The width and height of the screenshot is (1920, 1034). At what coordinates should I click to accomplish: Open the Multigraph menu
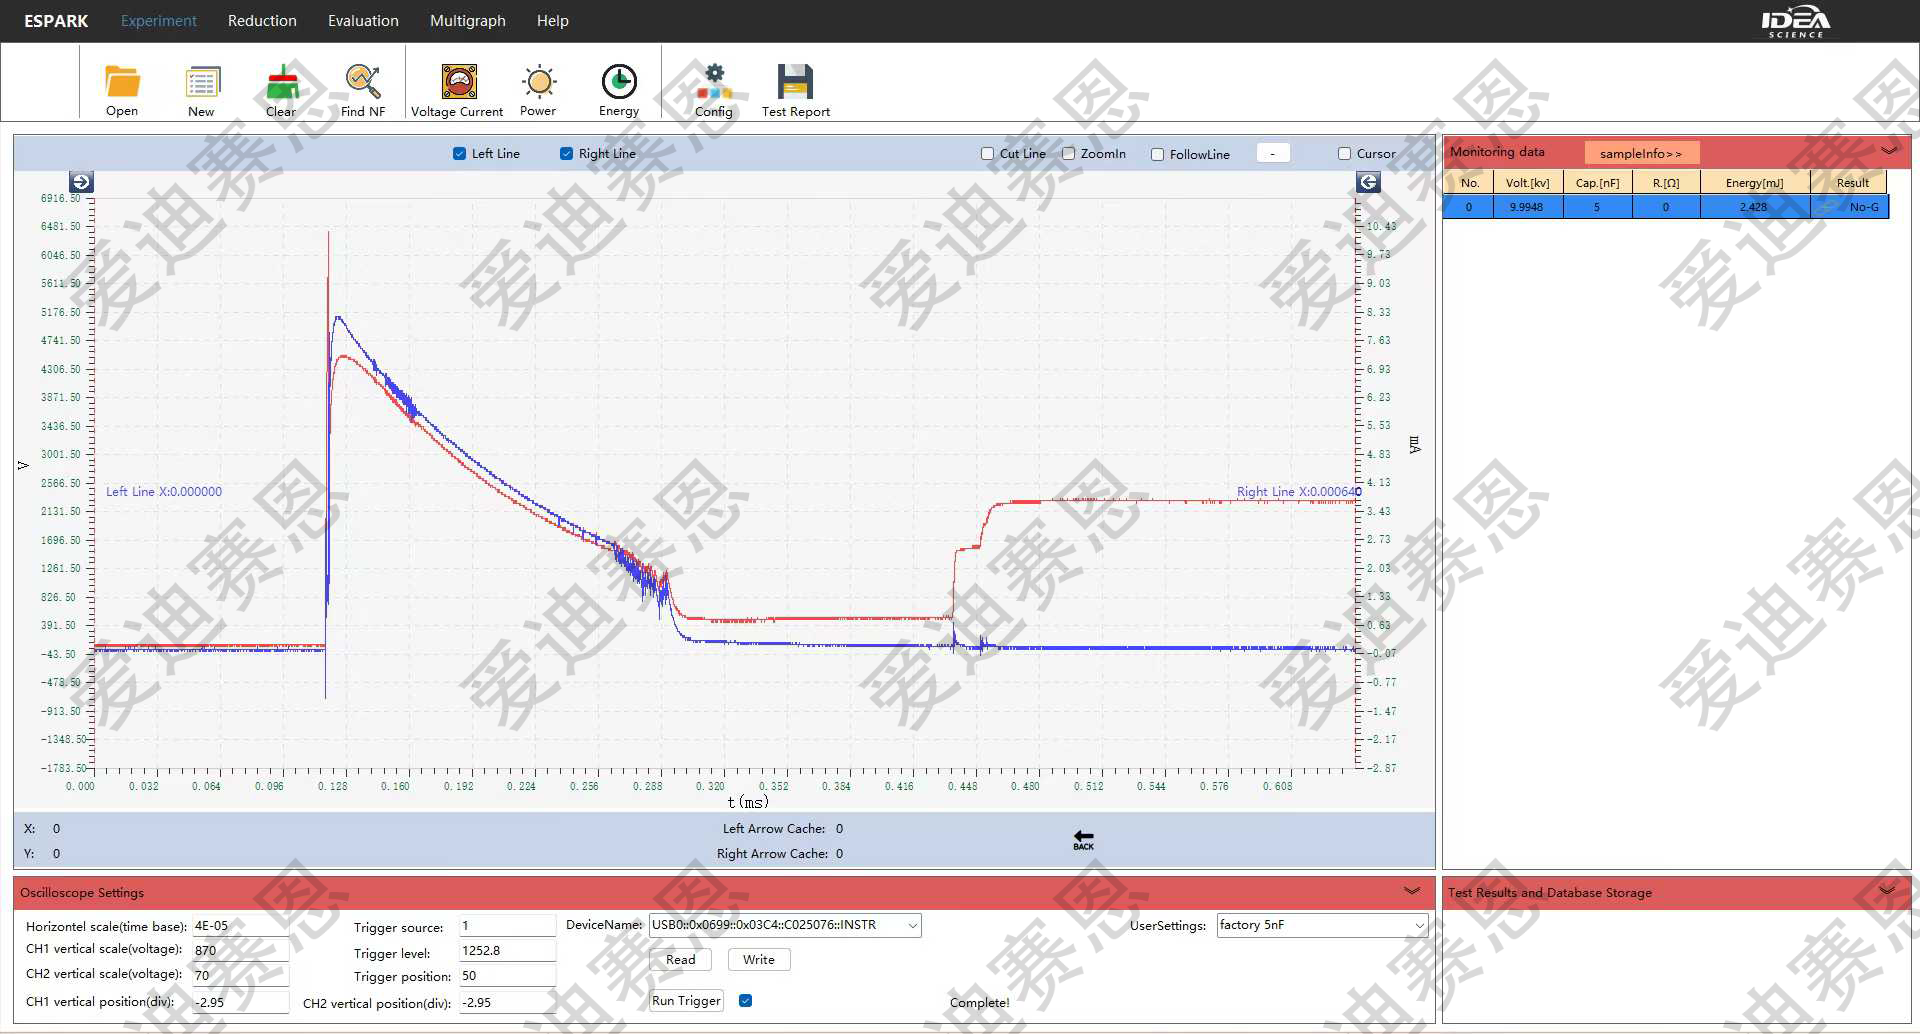click(x=467, y=21)
